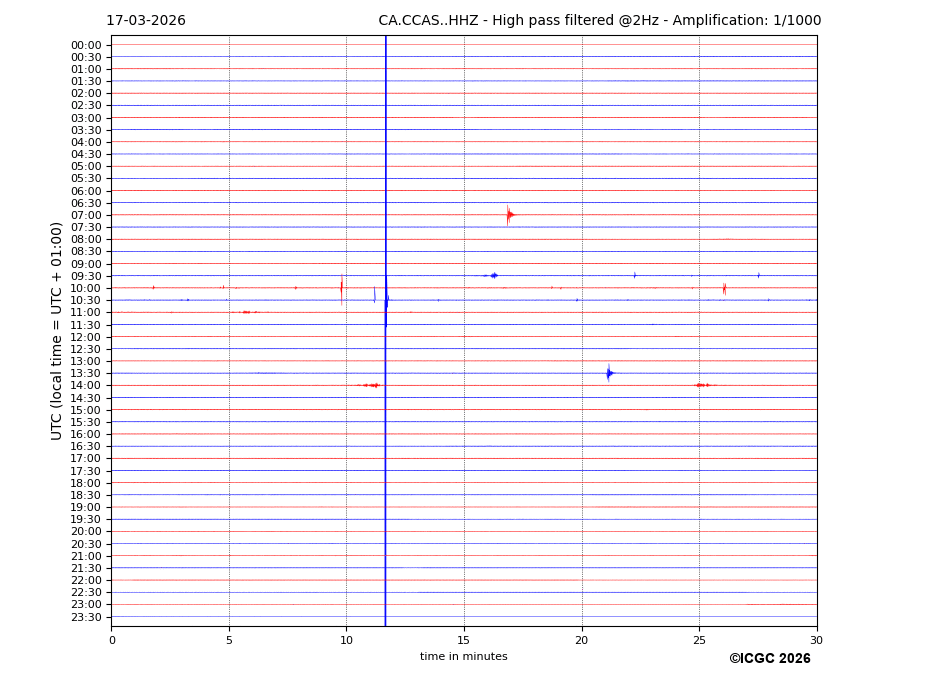
Task: Select red event near minute 26 on 10:00 trace
Action: coord(724,288)
